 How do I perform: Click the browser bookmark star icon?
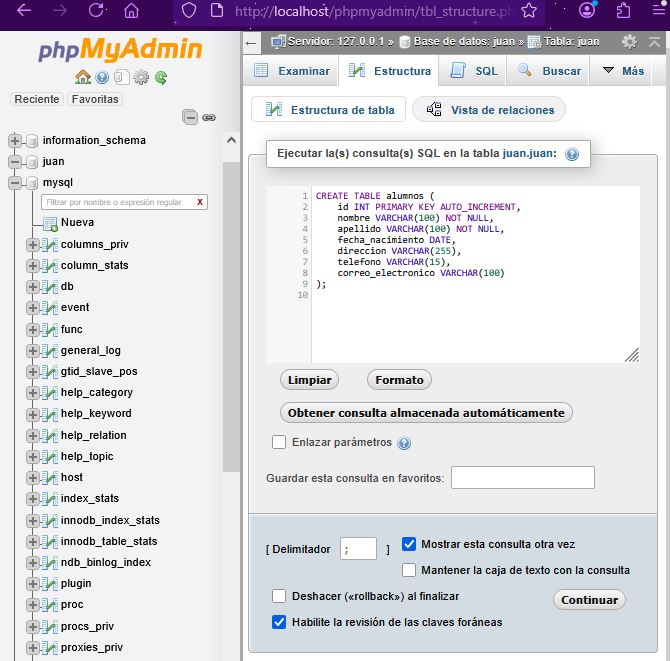(x=529, y=11)
